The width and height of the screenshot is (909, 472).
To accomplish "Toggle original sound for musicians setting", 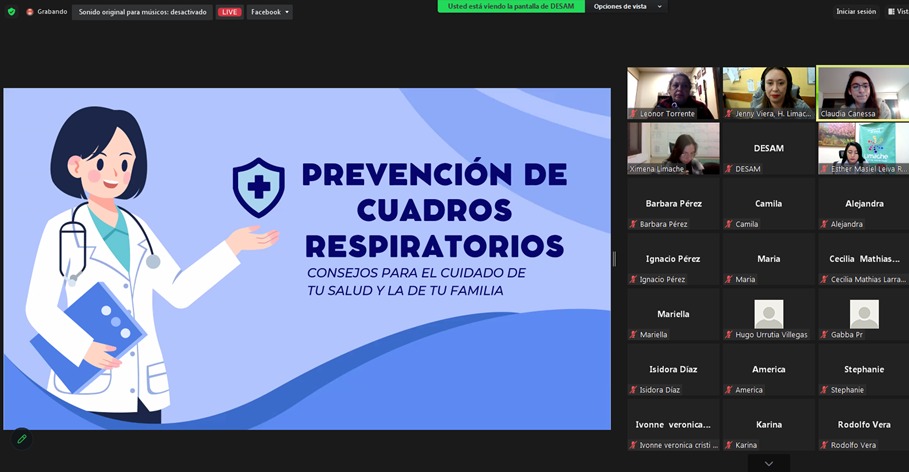I will coord(142,12).
